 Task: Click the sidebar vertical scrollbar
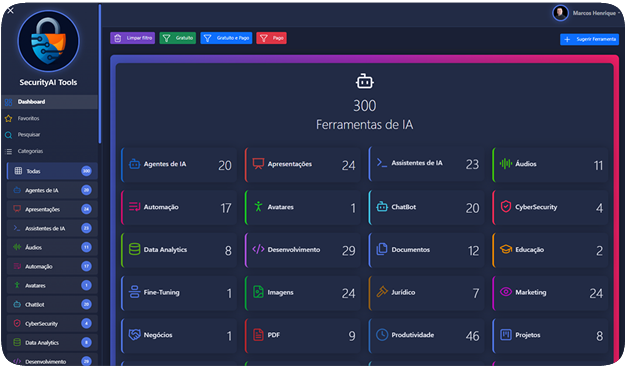click(100, 74)
